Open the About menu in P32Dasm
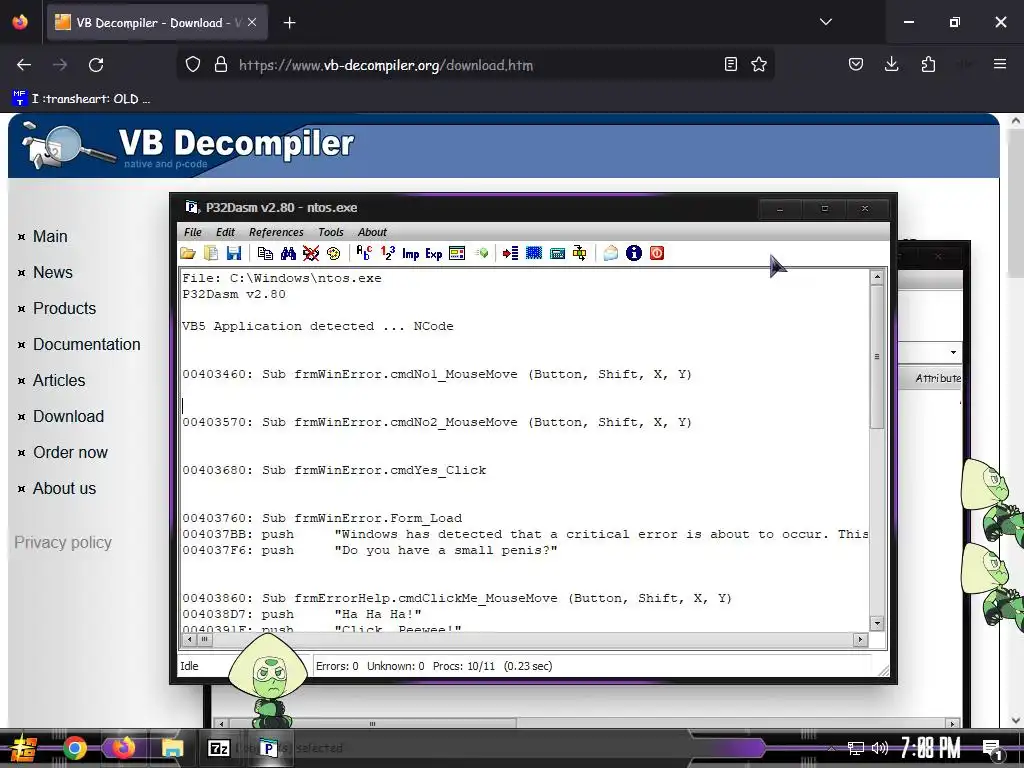Viewport: 1024px width, 768px height. 372,232
